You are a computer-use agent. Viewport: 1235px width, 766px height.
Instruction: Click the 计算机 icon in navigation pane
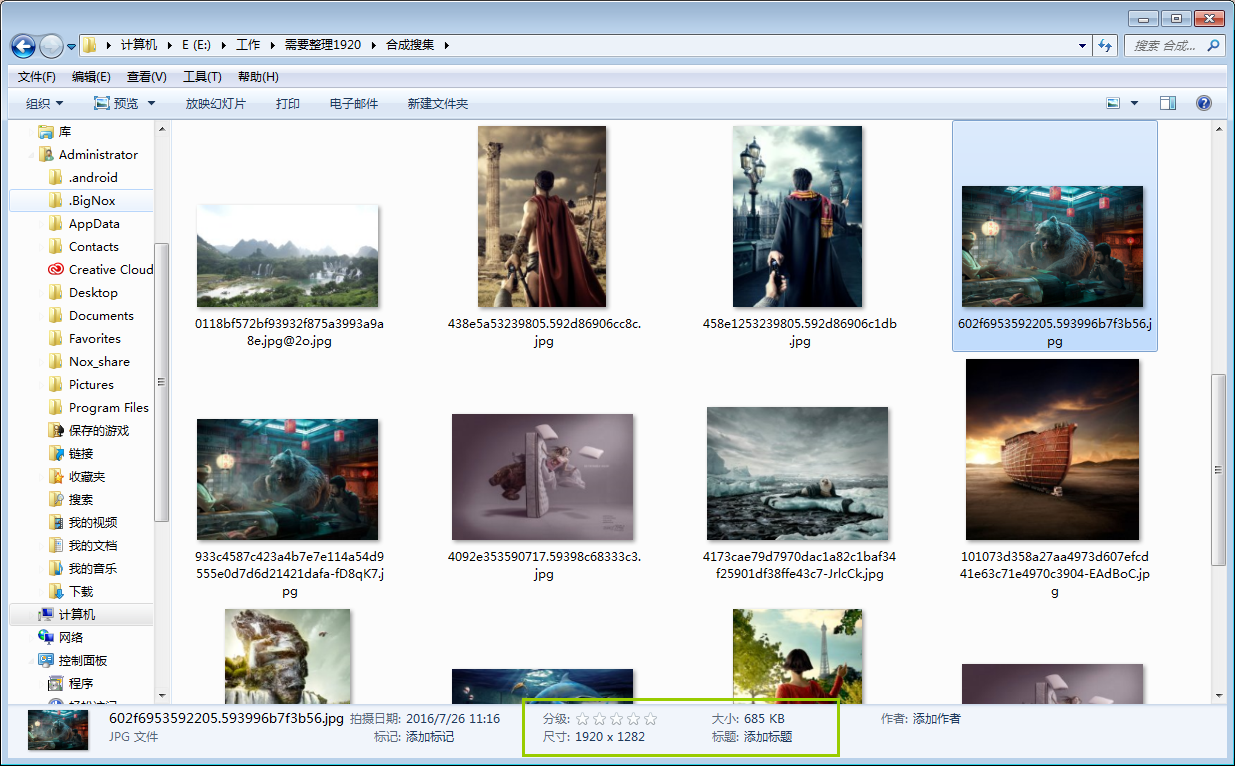46,614
